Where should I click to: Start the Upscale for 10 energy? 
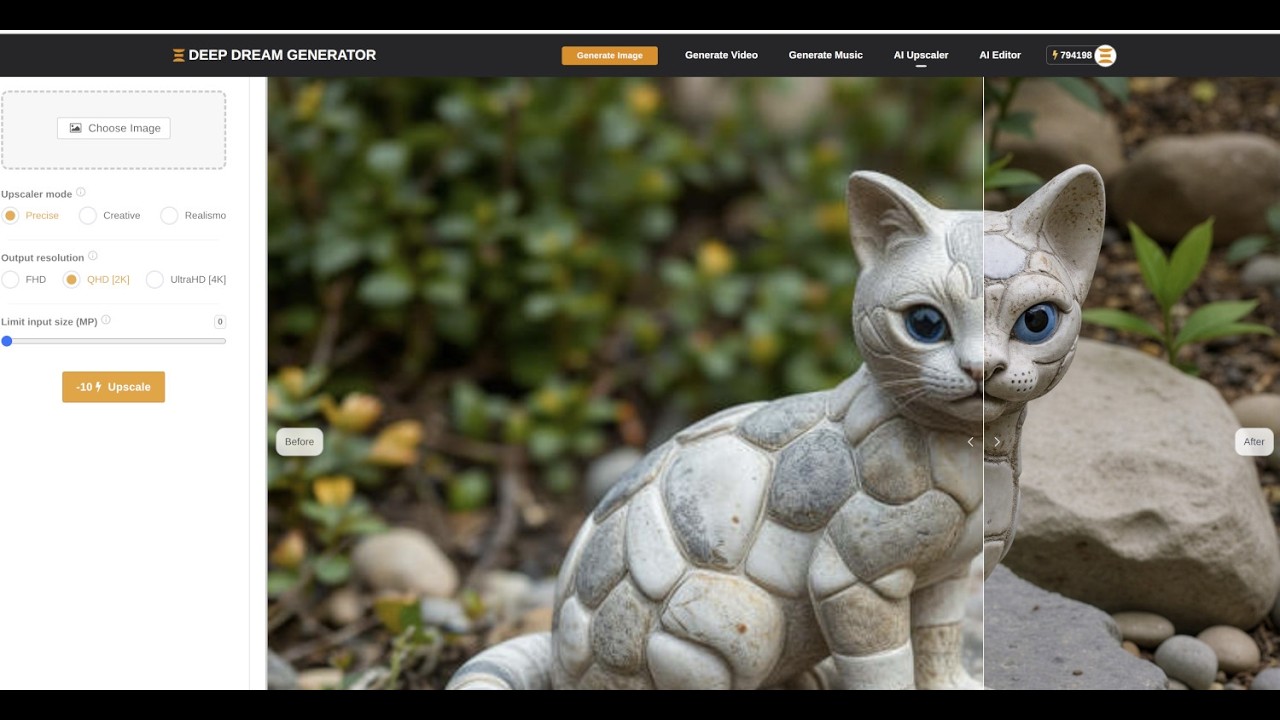(x=113, y=387)
